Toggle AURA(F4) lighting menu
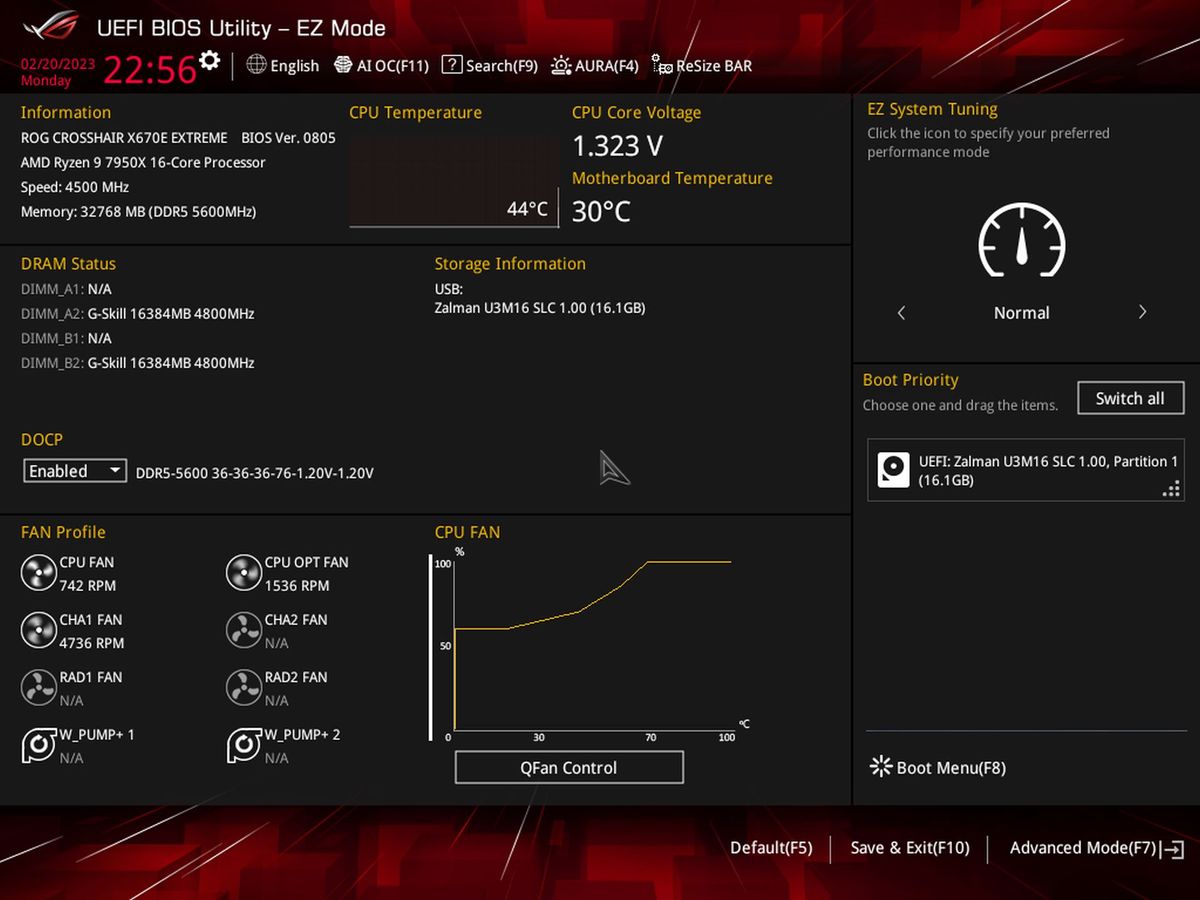 pos(594,66)
